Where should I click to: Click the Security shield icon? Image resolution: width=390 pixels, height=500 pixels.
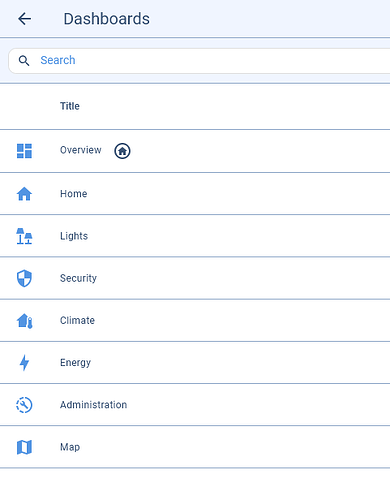(24, 278)
